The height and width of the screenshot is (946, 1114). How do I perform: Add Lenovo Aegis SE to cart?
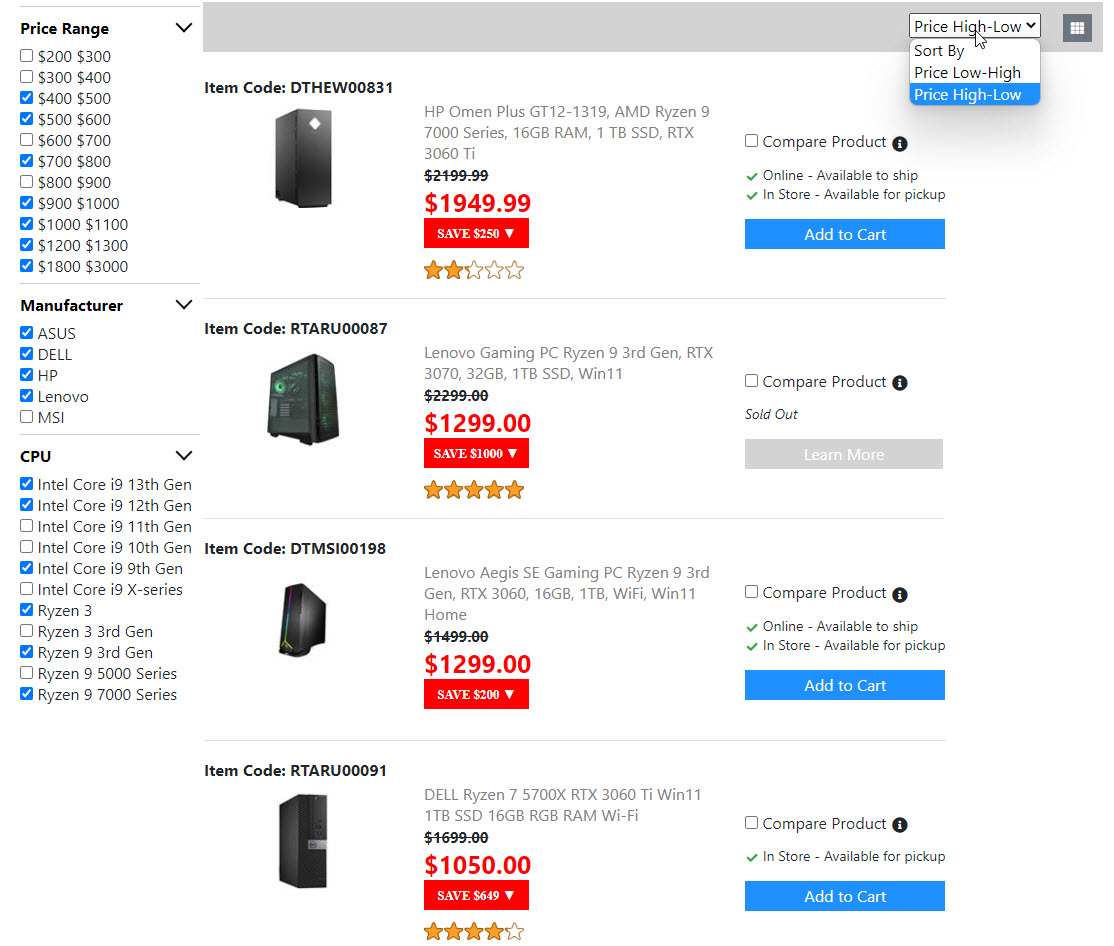coord(844,685)
